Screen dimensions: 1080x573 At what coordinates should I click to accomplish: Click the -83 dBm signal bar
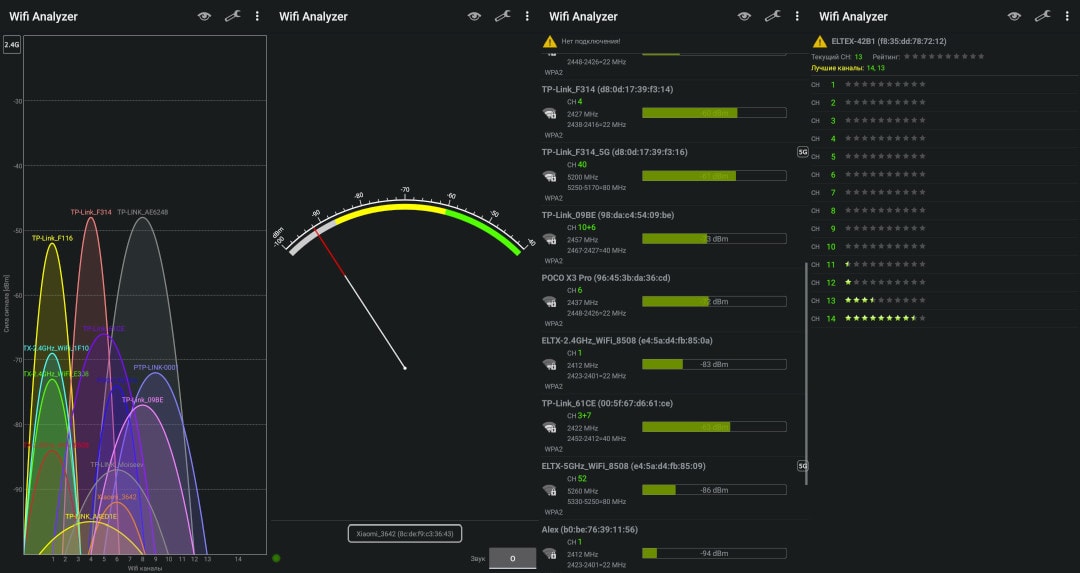714,364
